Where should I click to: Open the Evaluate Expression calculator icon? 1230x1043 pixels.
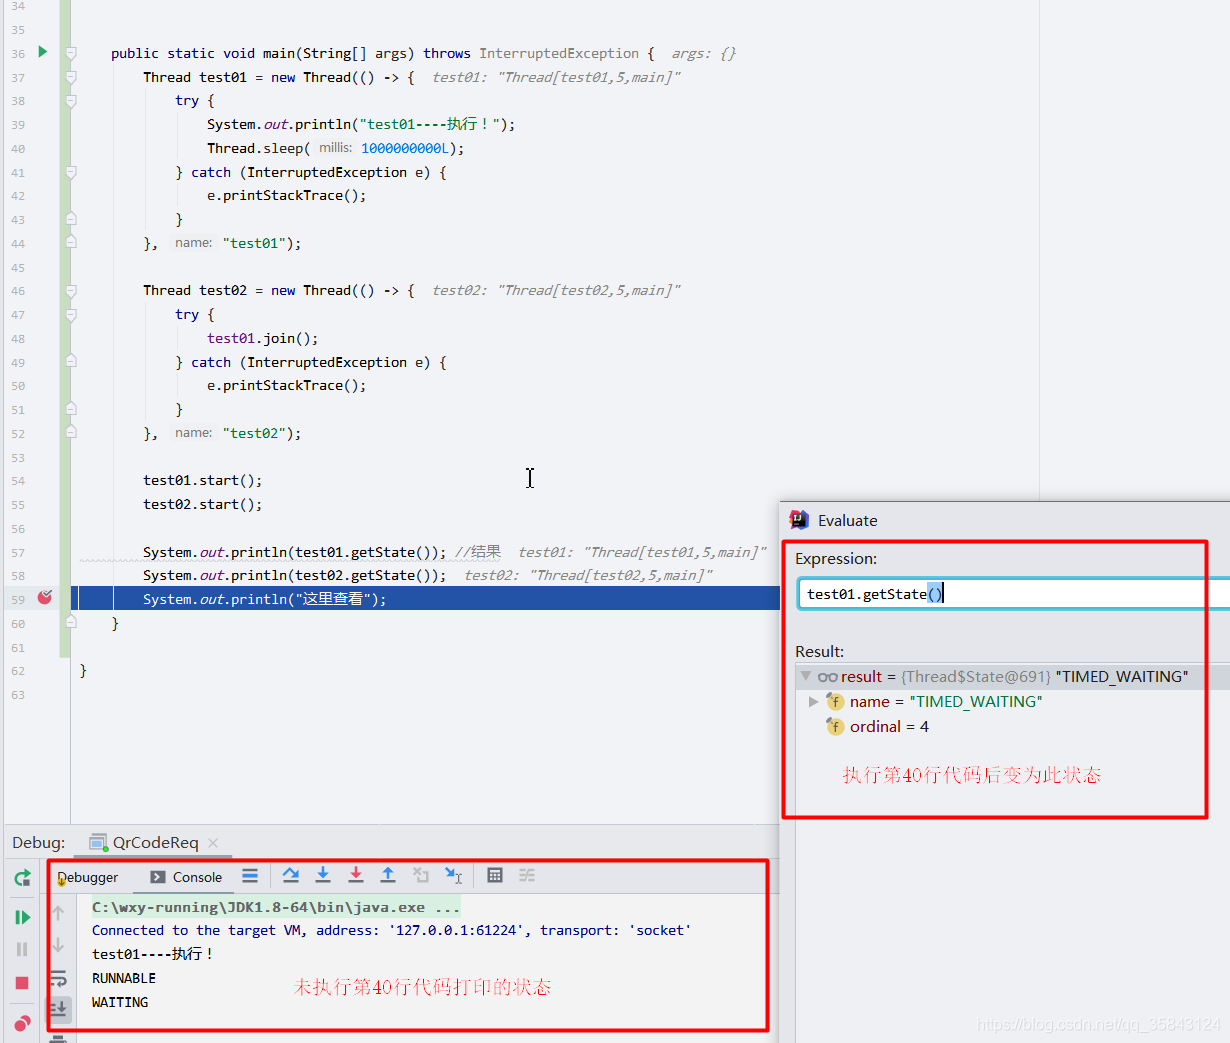pyautogui.click(x=495, y=875)
